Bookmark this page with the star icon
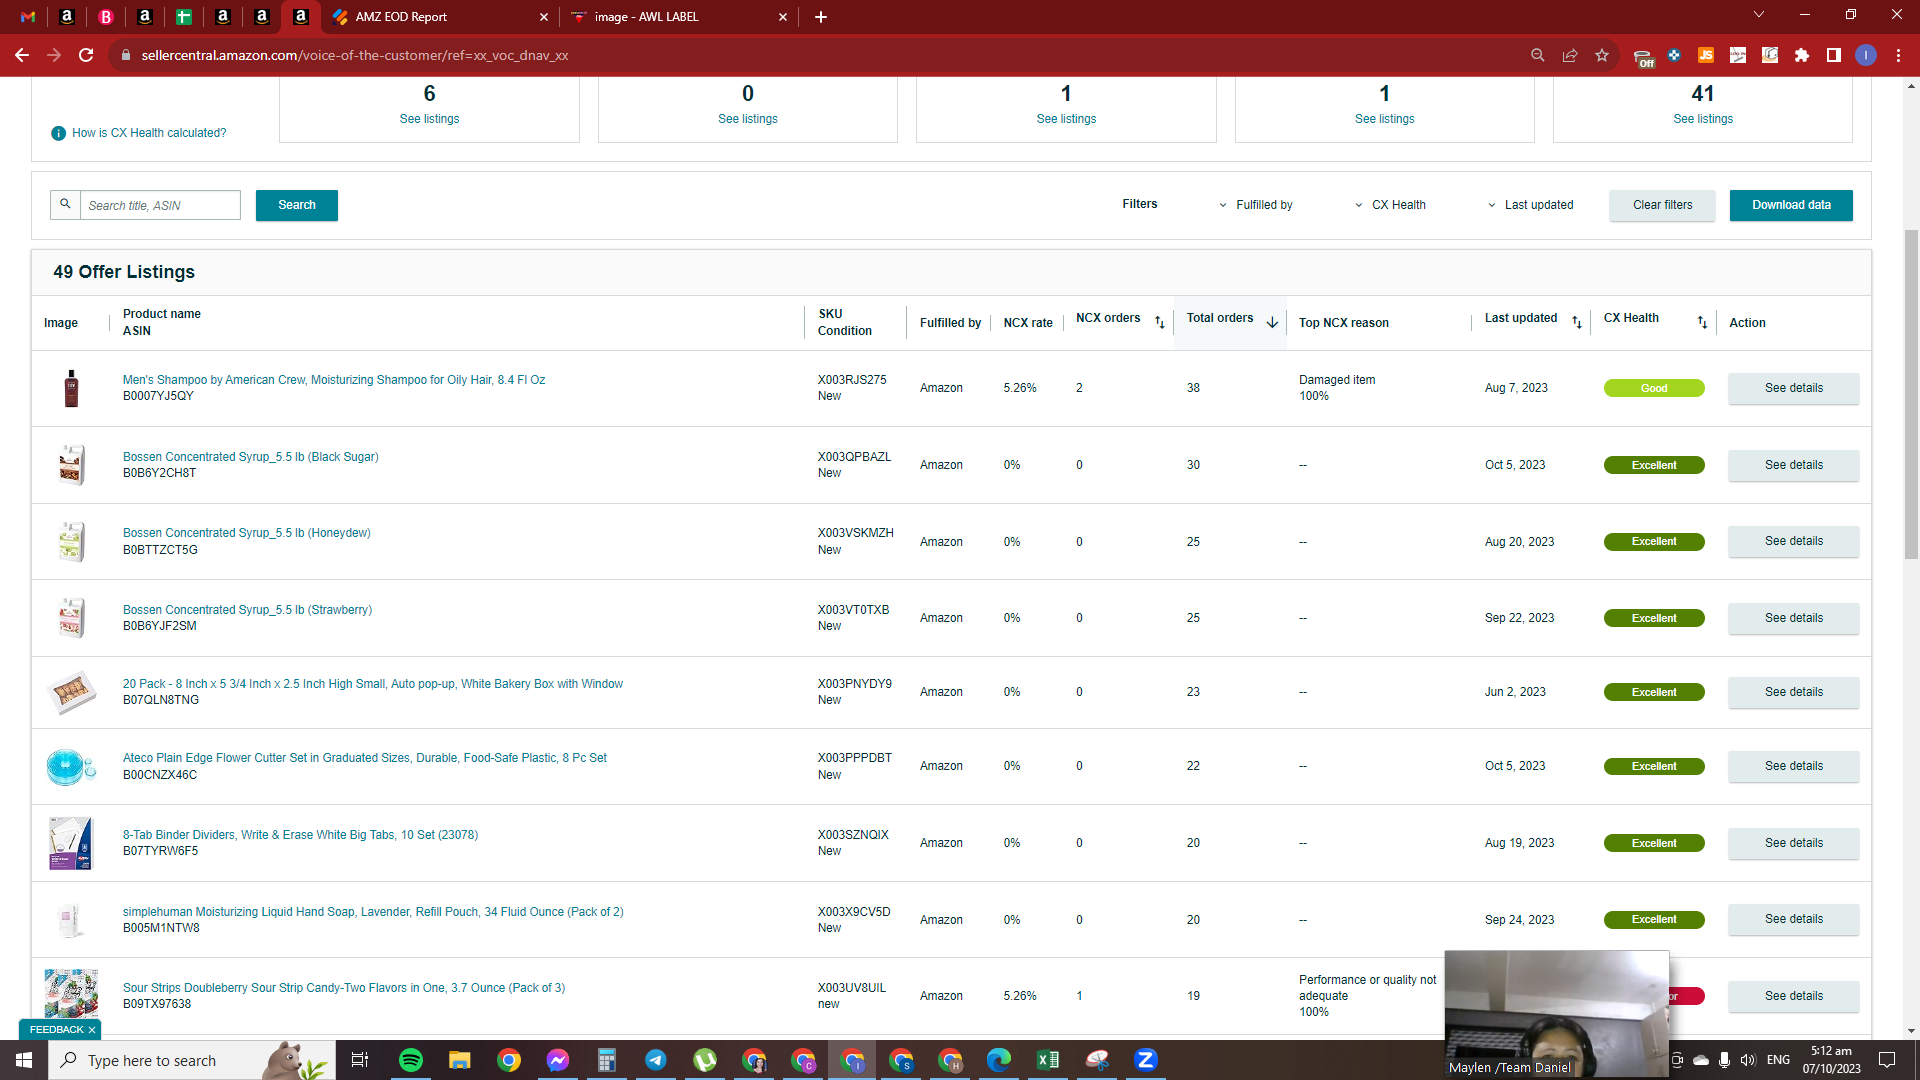Viewport: 1920px width, 1080px height. [1602, 55]
